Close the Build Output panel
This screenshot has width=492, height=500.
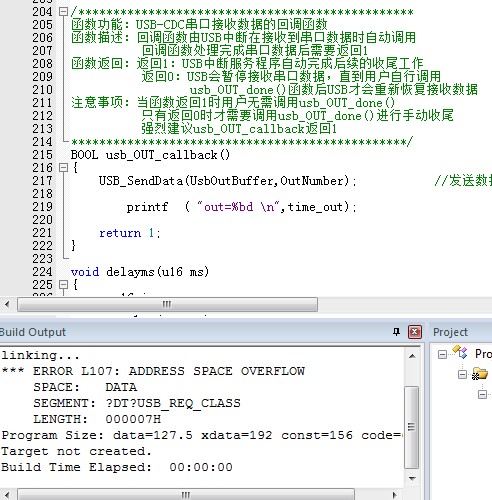coord(415,332)
